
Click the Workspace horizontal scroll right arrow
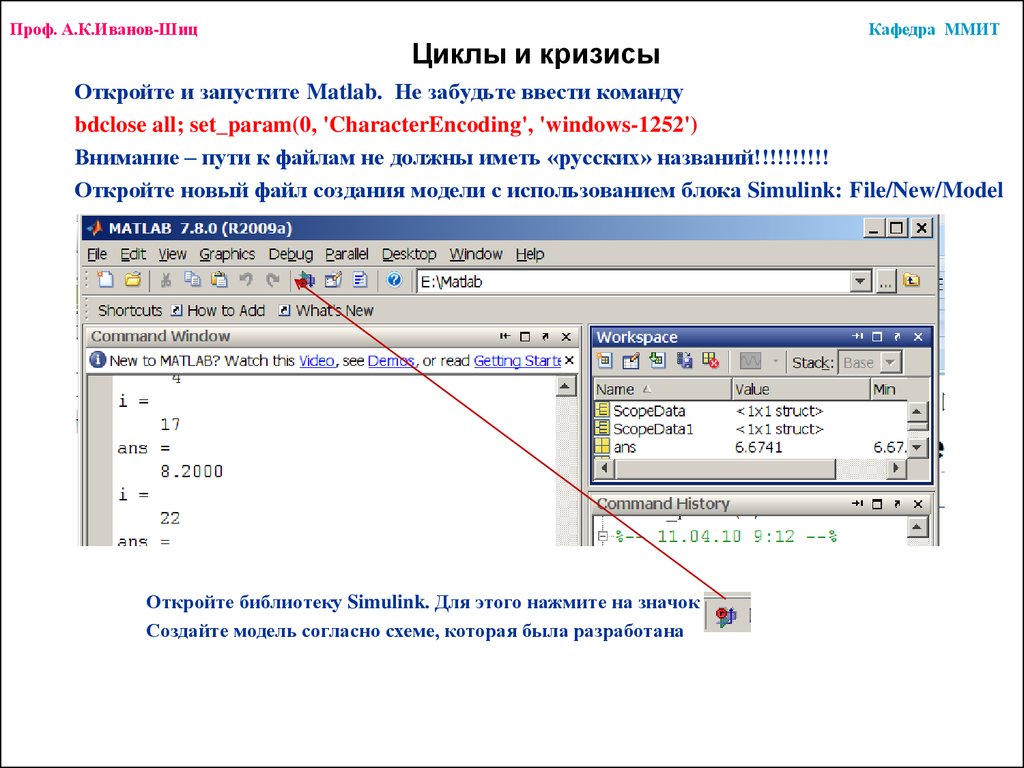point(897,468)
